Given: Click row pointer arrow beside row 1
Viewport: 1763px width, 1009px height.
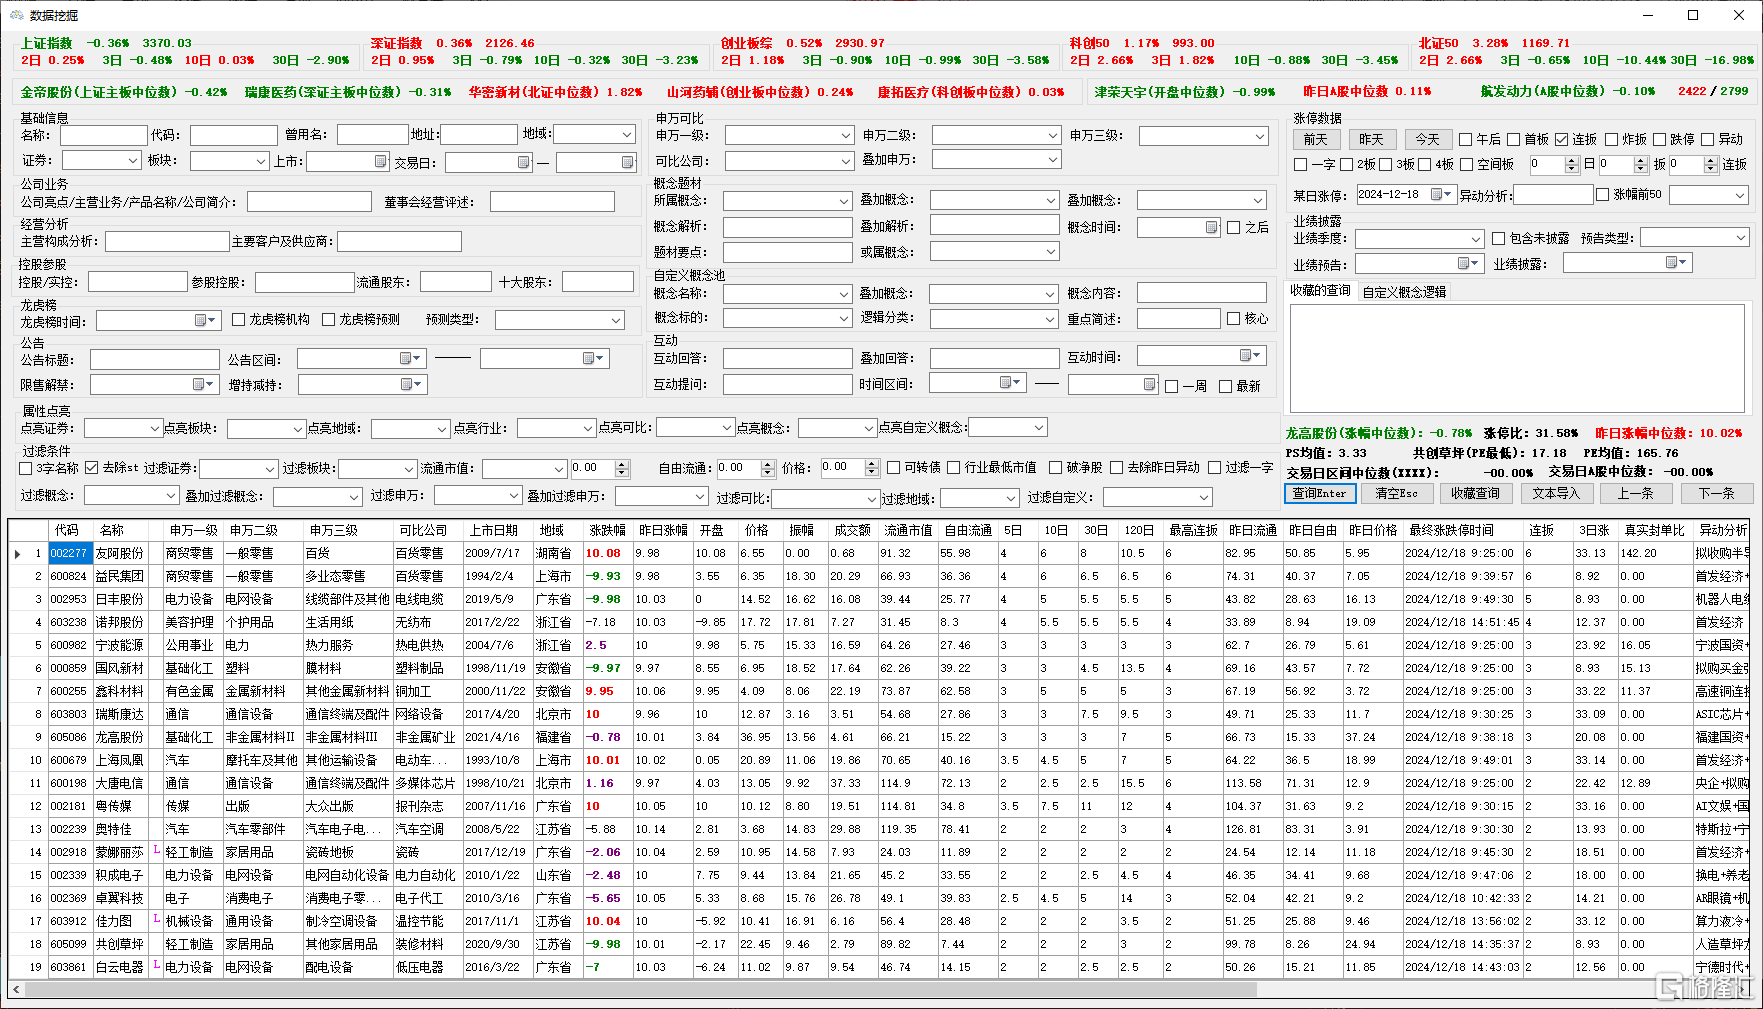Looking at the screenshot, I should [x=18, y=553].
